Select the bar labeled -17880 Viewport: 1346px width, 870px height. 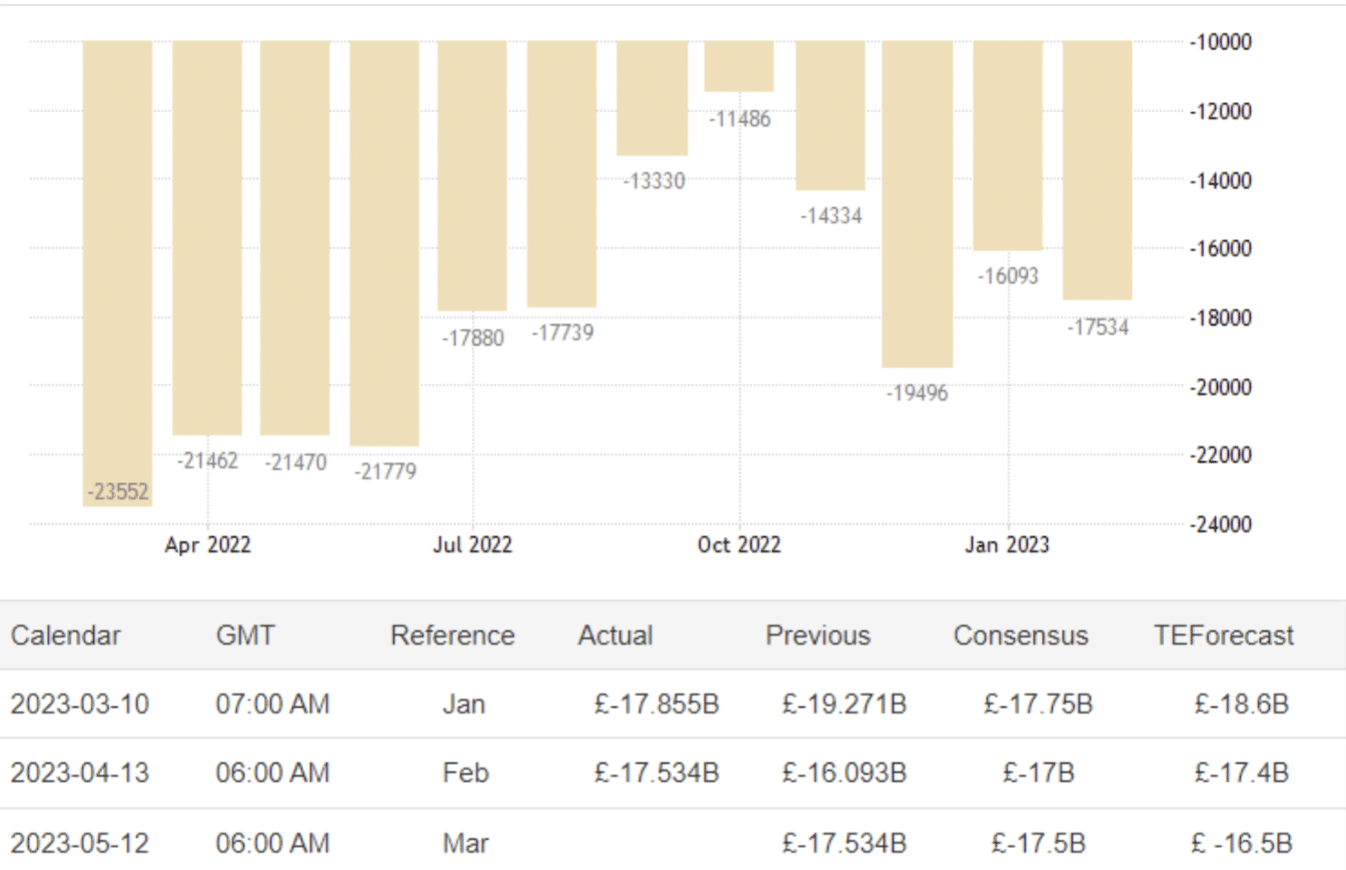pyautogui.click(x=472, y=175)
